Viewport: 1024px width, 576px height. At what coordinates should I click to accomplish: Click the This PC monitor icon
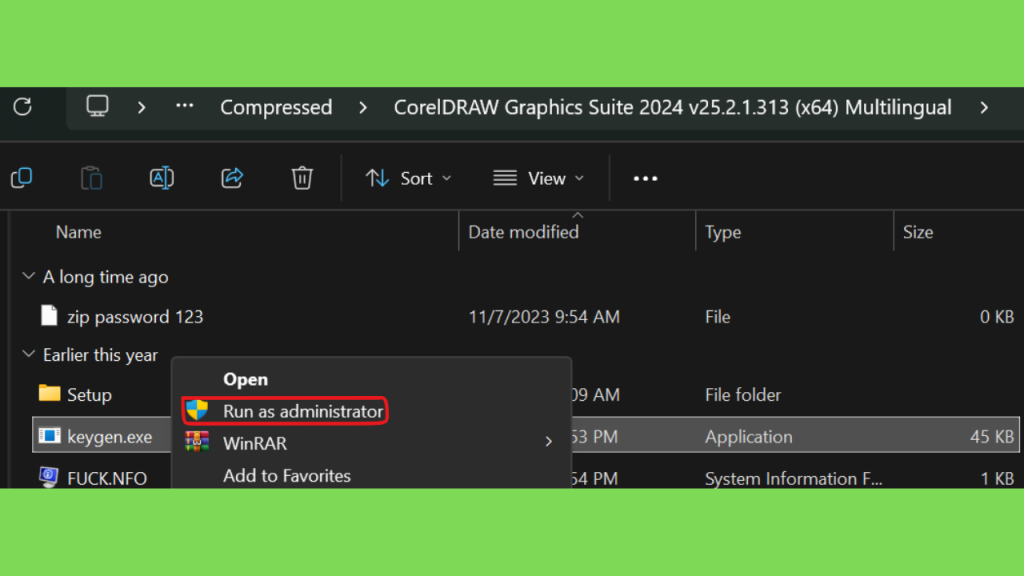pyautogui.click(x=97, y=107)
